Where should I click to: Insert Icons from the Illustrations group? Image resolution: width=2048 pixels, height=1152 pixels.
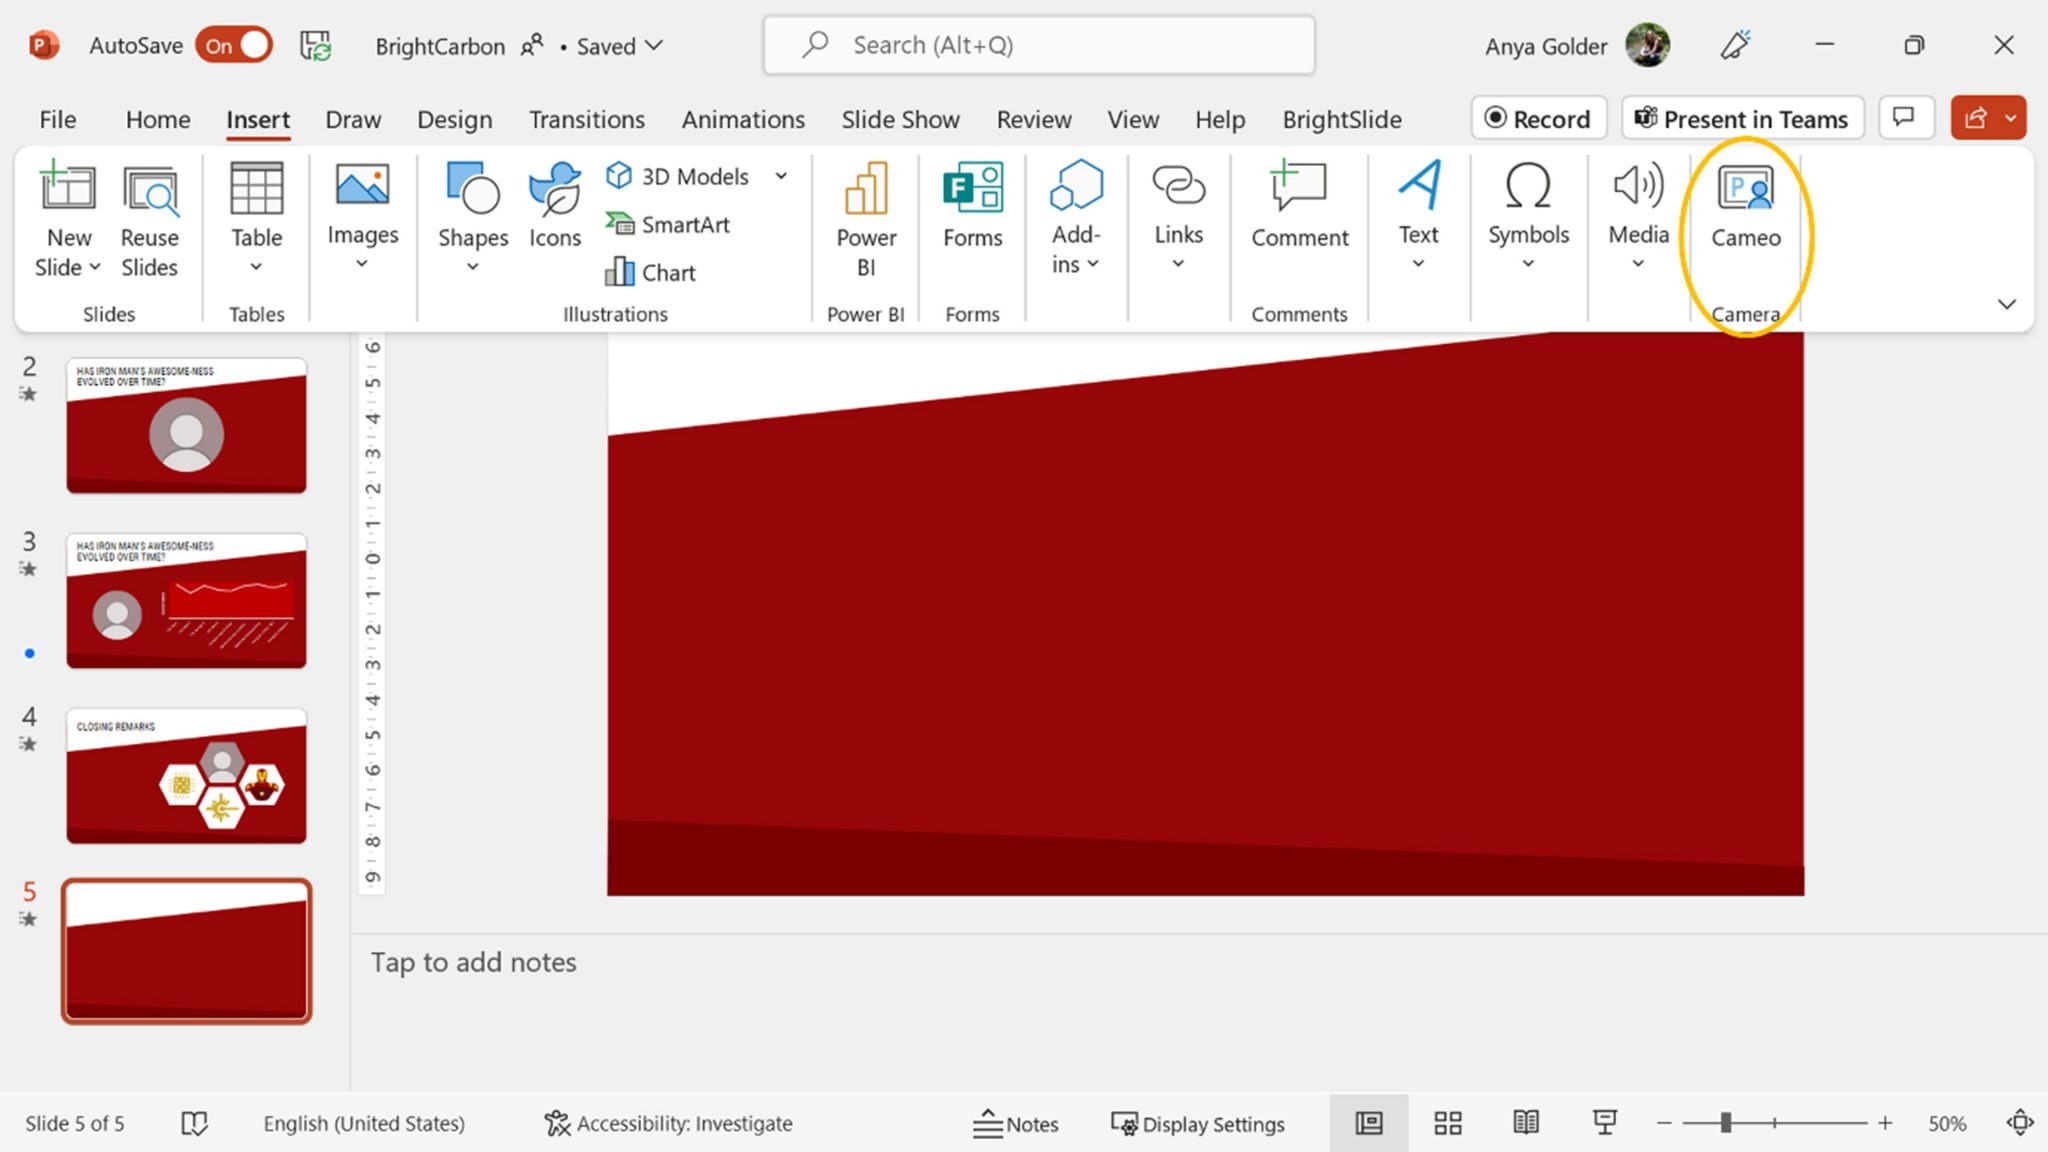tap(553, 205)
